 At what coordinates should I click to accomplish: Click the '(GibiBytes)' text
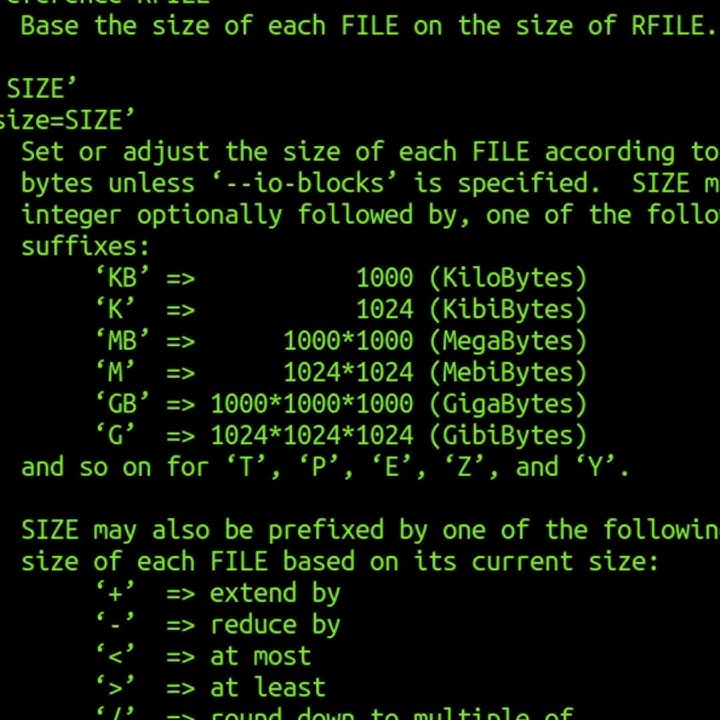pos(508,435)
